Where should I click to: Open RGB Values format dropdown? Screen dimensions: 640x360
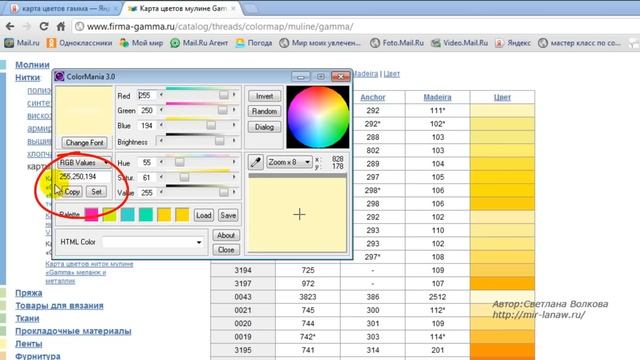point(84,162)
